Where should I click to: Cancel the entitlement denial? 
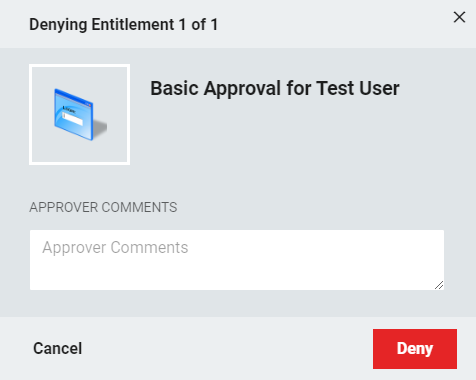[x=57, y=348]
